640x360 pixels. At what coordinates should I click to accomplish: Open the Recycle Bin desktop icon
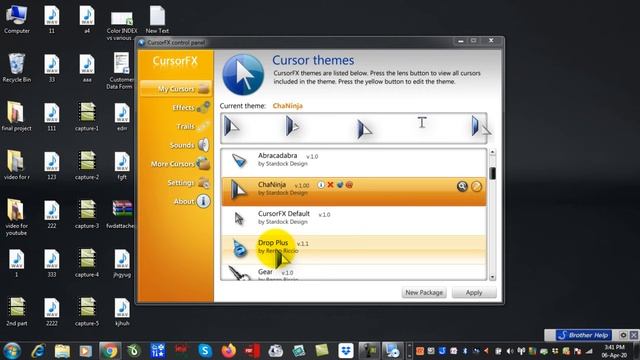coord(17,68)
